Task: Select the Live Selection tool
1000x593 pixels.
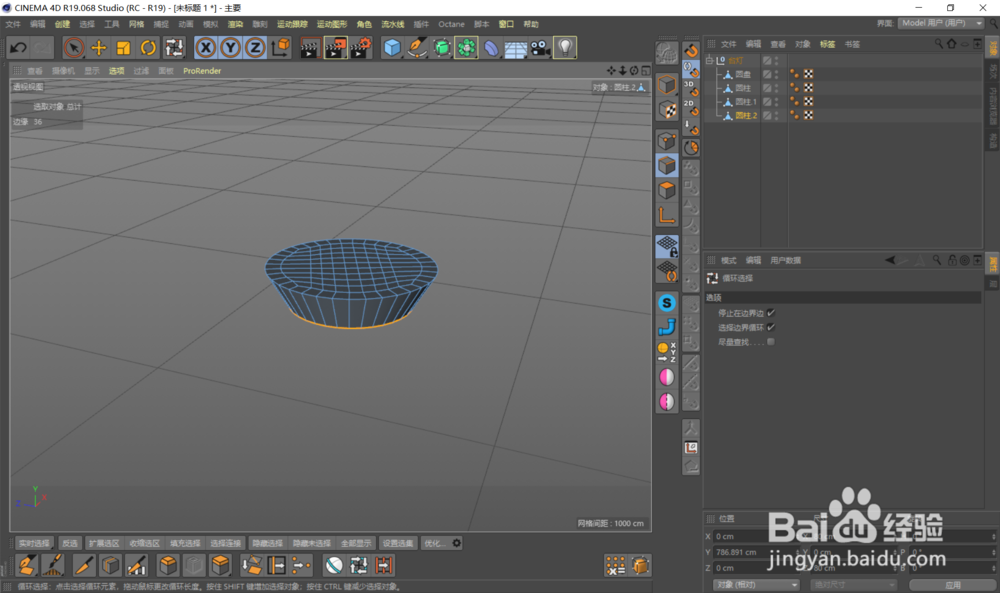Action: point(75,47)
